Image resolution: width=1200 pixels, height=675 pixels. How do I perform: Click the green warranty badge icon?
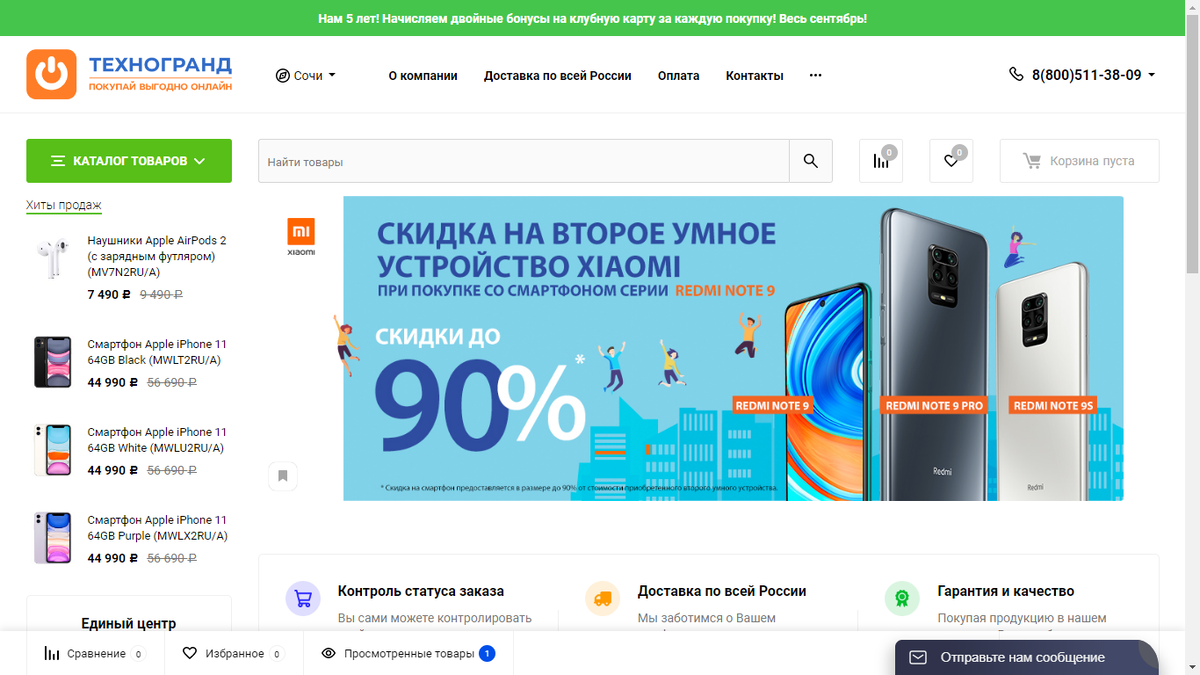[902, 599]
